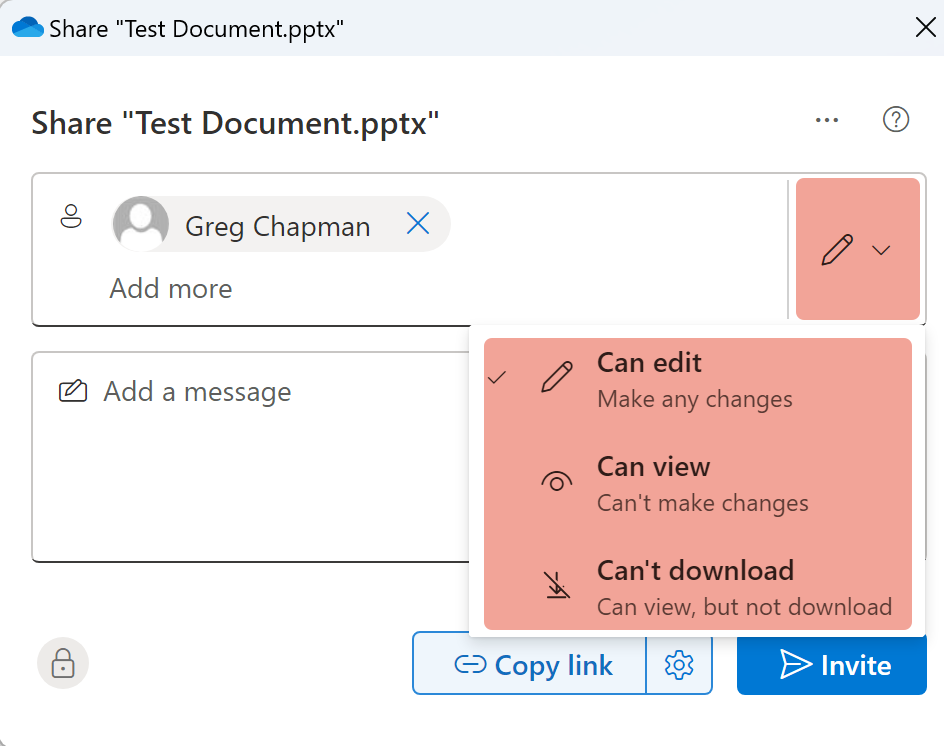Pick the "Can't download" menu option
Screen dimensions: 944x746
[x=697, y=587]
